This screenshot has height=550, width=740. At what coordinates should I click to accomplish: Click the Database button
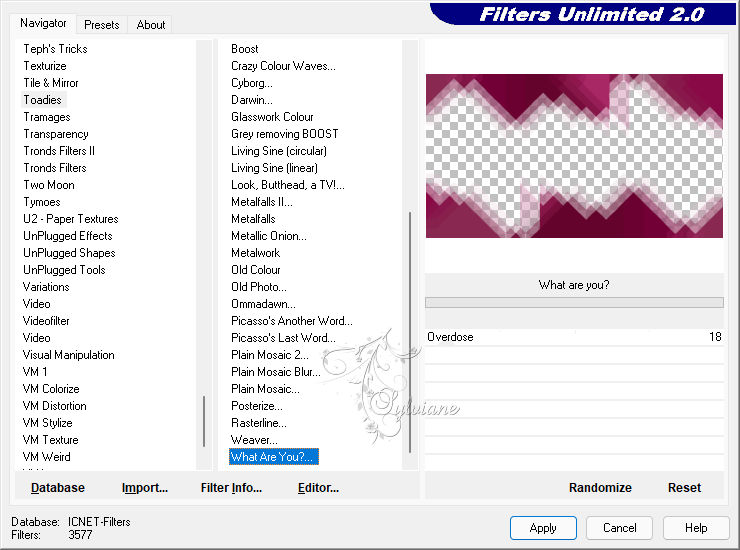pos(58,488)
